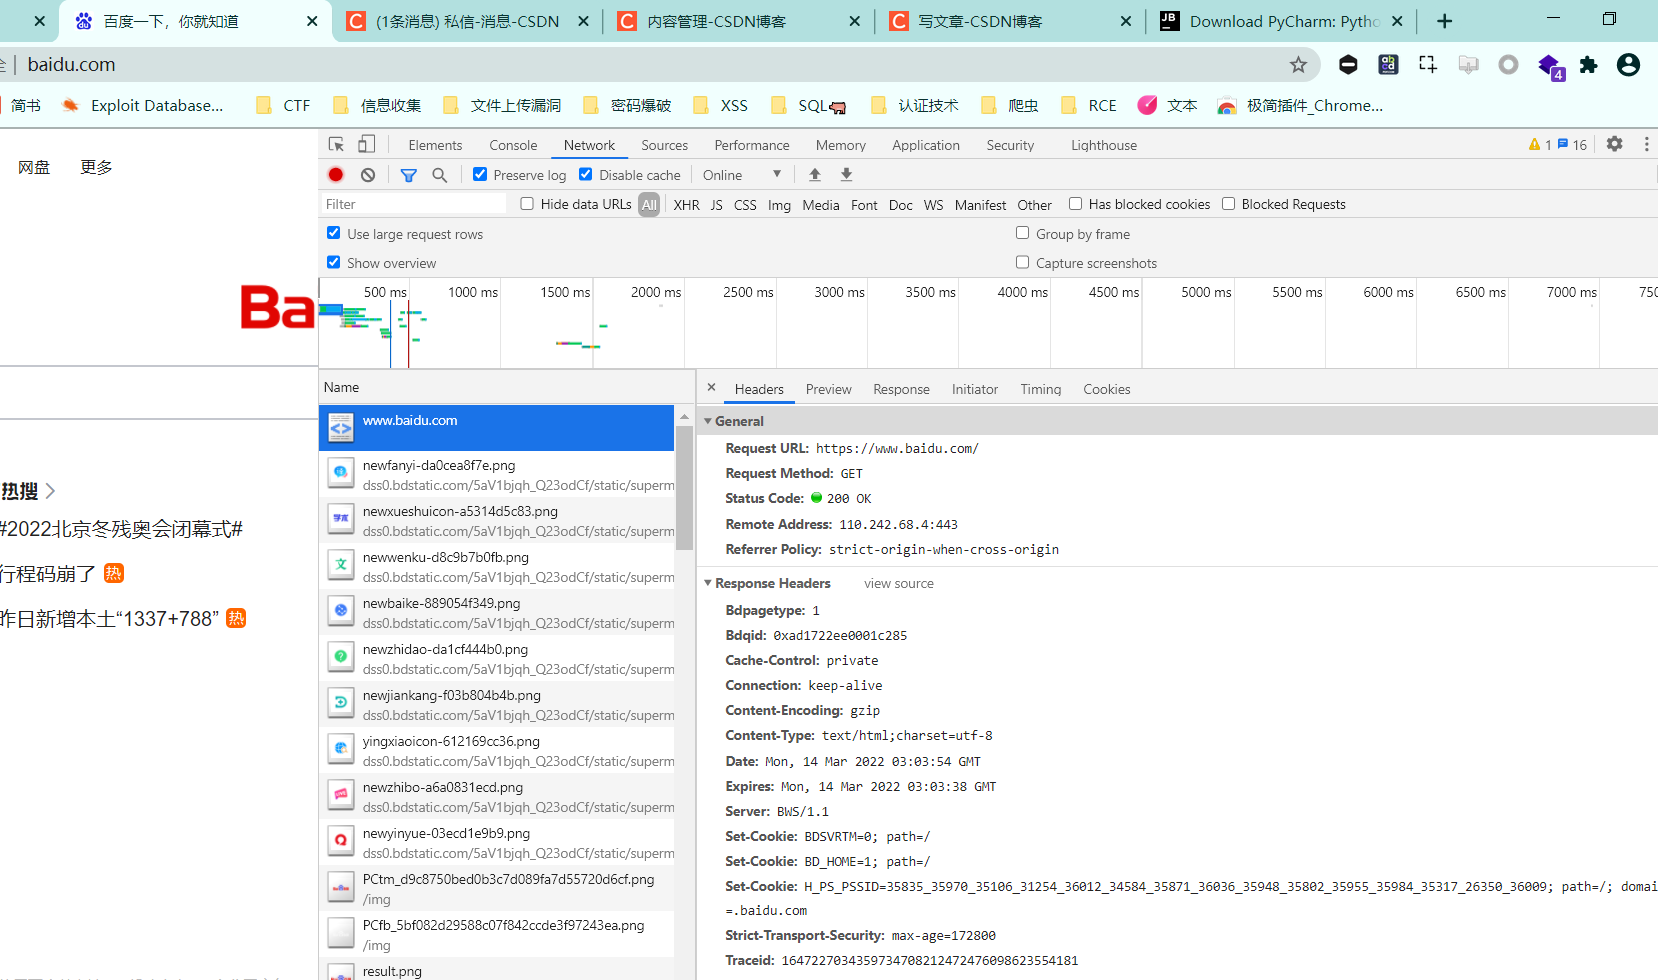This screenshot has width=1658, height=980.
Task: Import HAR file with upload arrow
Action: pos(815,174)
